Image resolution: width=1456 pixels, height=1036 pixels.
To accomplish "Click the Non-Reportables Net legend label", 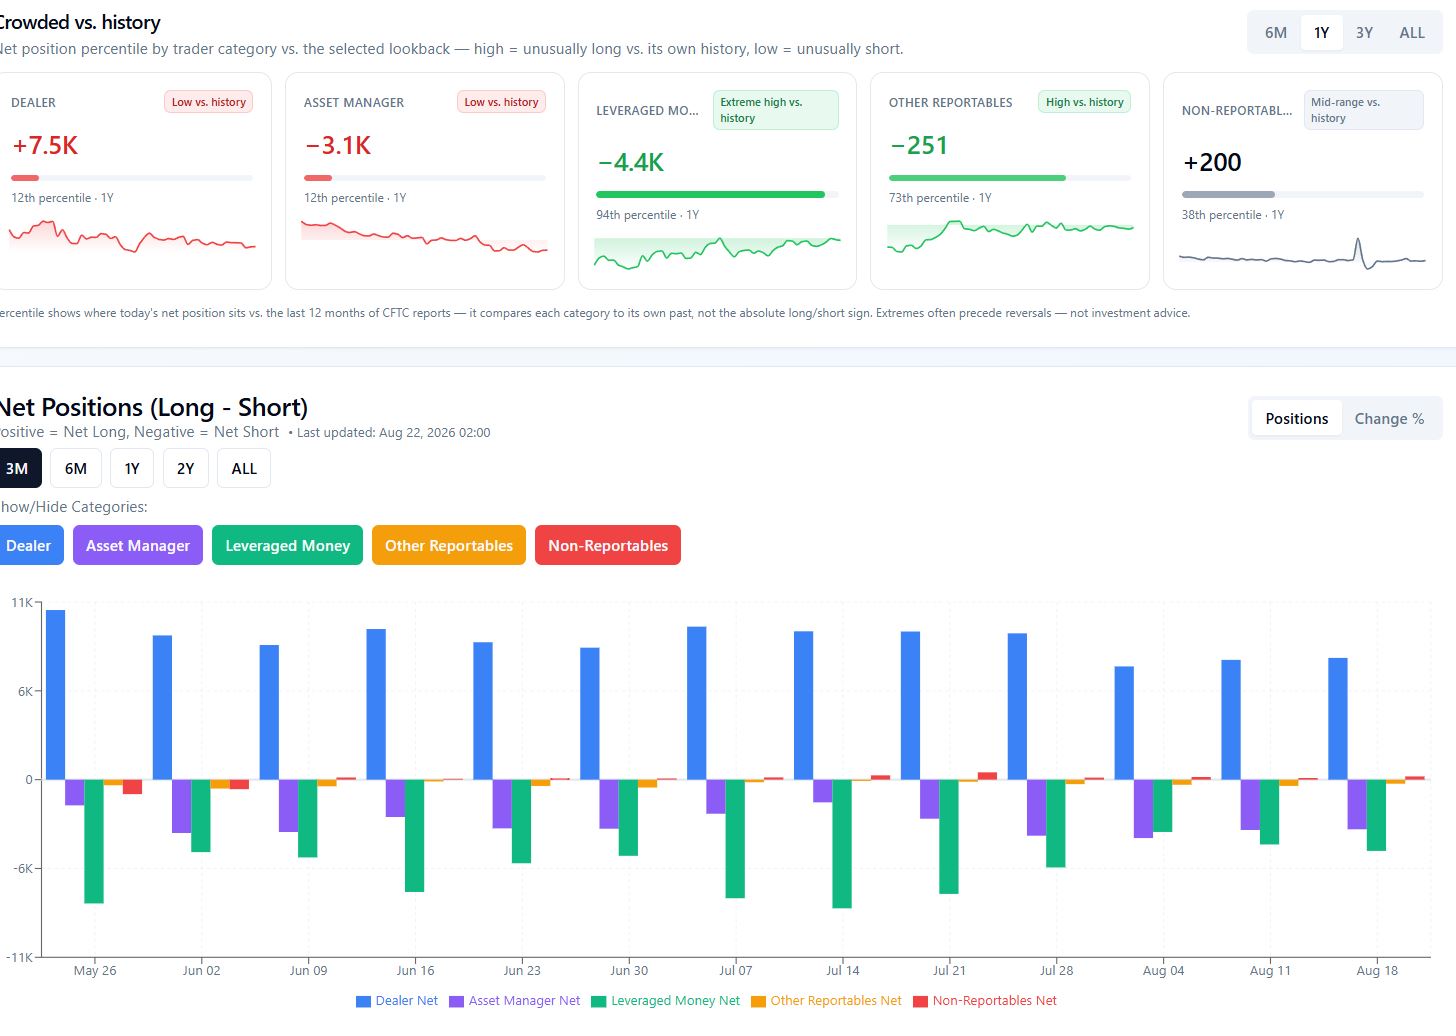I will pos(995,1001).
